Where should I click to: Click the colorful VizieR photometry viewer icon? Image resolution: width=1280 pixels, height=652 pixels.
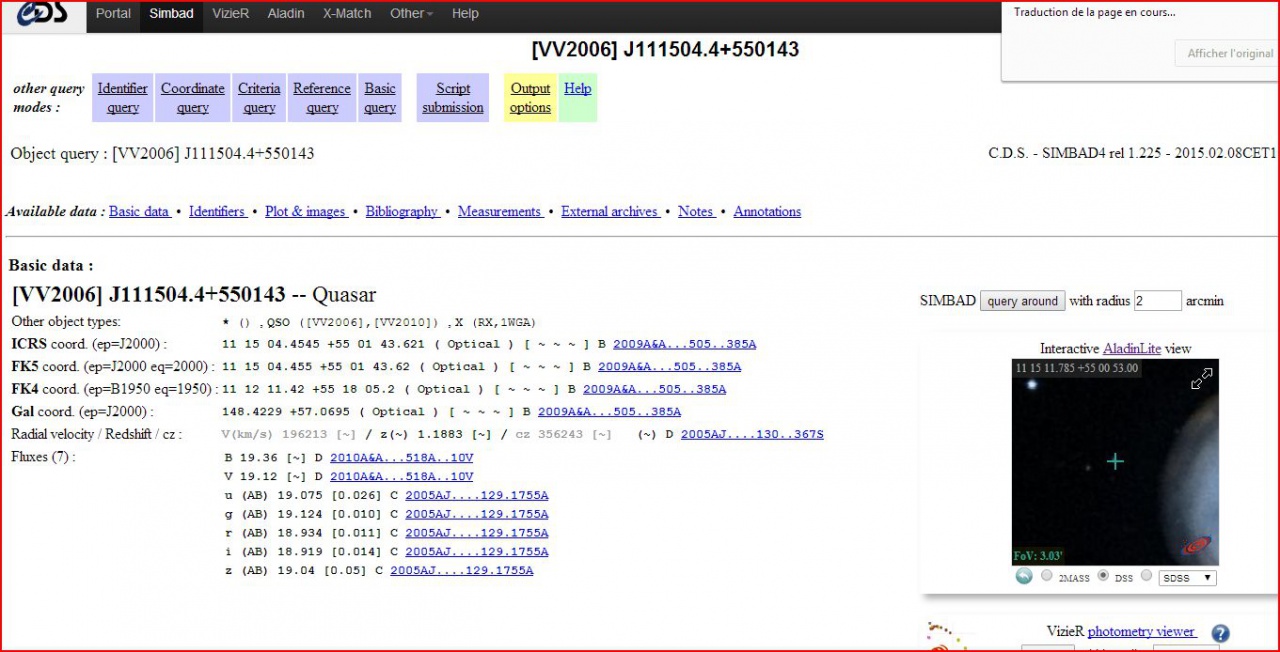942,634
